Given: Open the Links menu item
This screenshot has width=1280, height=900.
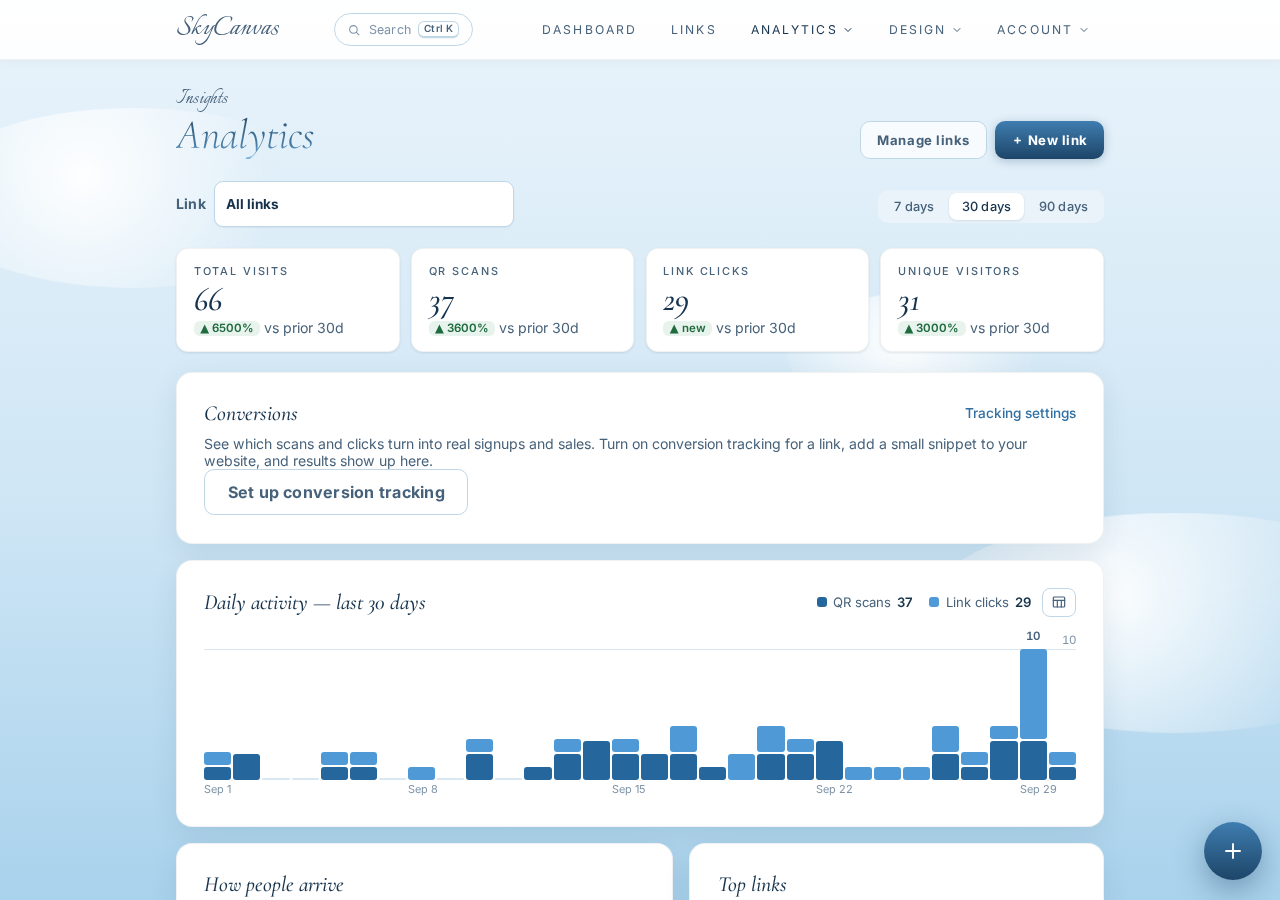Looking at the screenshot, I should (x=693, y=30).
